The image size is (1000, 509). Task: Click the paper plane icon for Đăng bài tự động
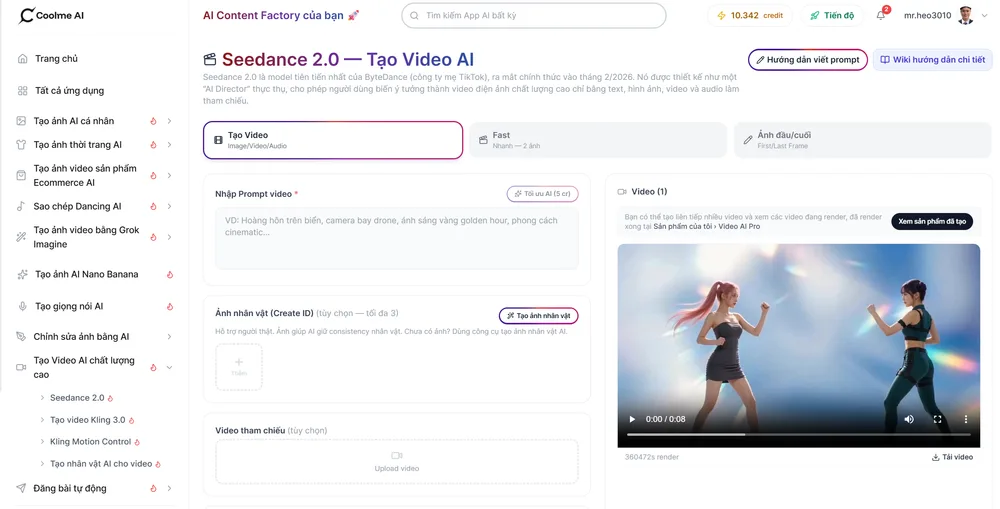point(22,488)
